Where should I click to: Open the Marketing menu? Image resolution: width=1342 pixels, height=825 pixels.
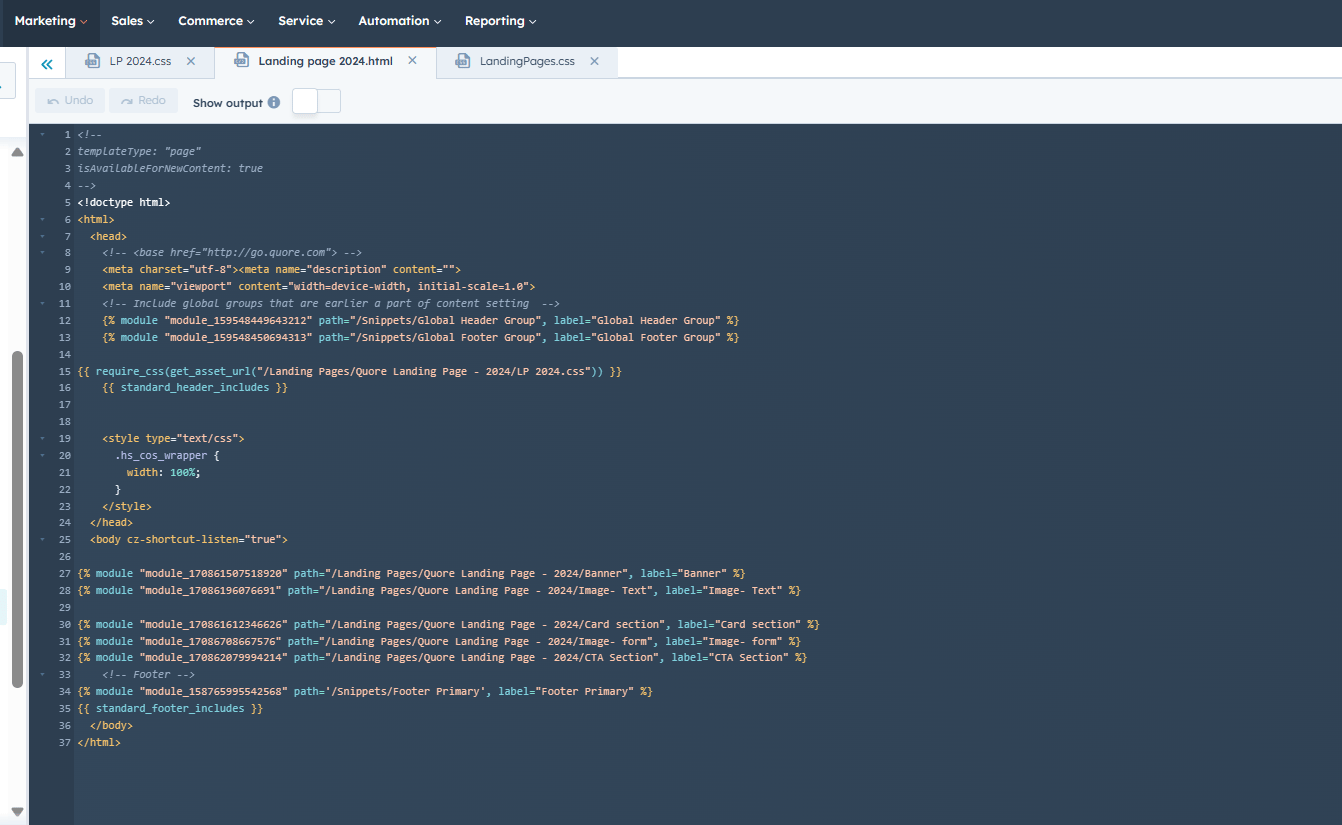tap(51, 21)
